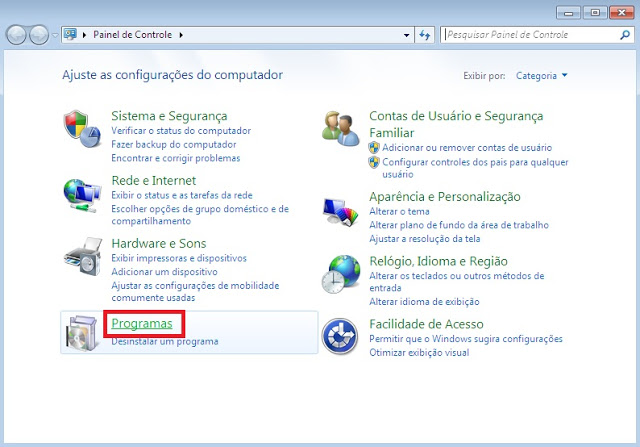Open Fazer backup do computador link
Viewport: 640px width, 447px height.
tap(174, 145)
